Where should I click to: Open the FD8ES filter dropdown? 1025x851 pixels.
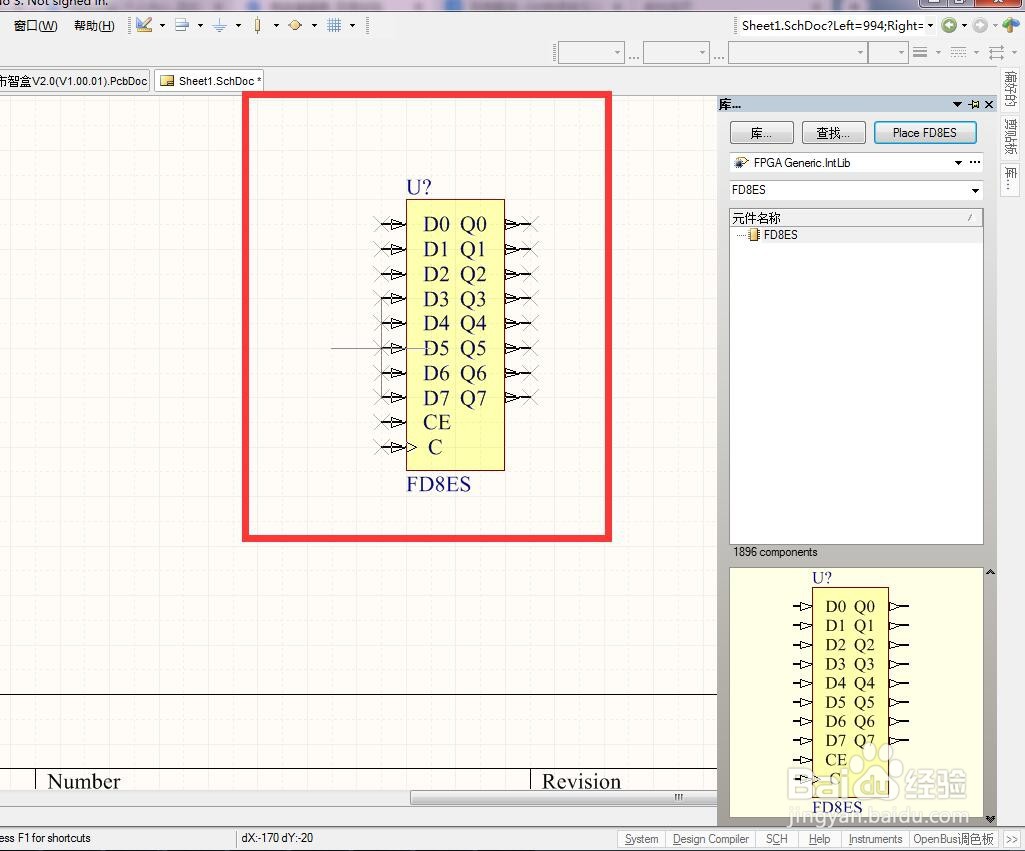[975, 190]
